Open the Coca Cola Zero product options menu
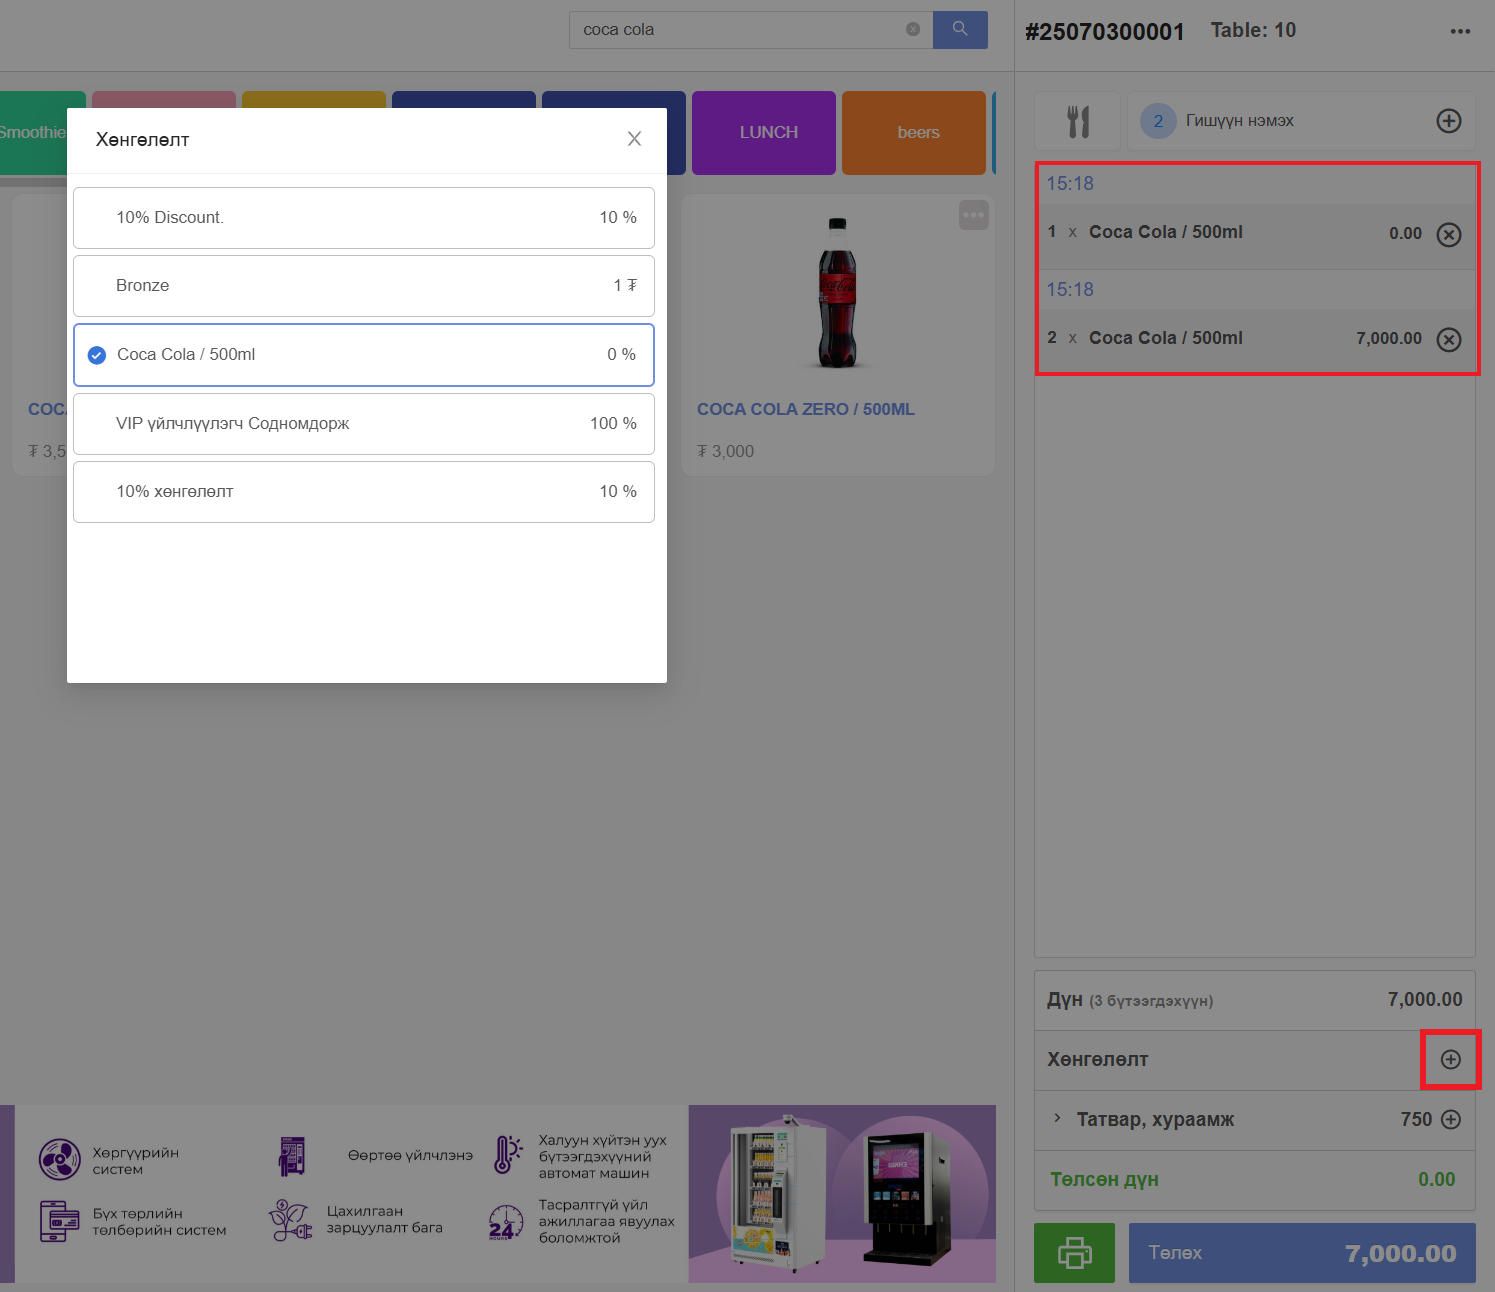 pos(973,215)
